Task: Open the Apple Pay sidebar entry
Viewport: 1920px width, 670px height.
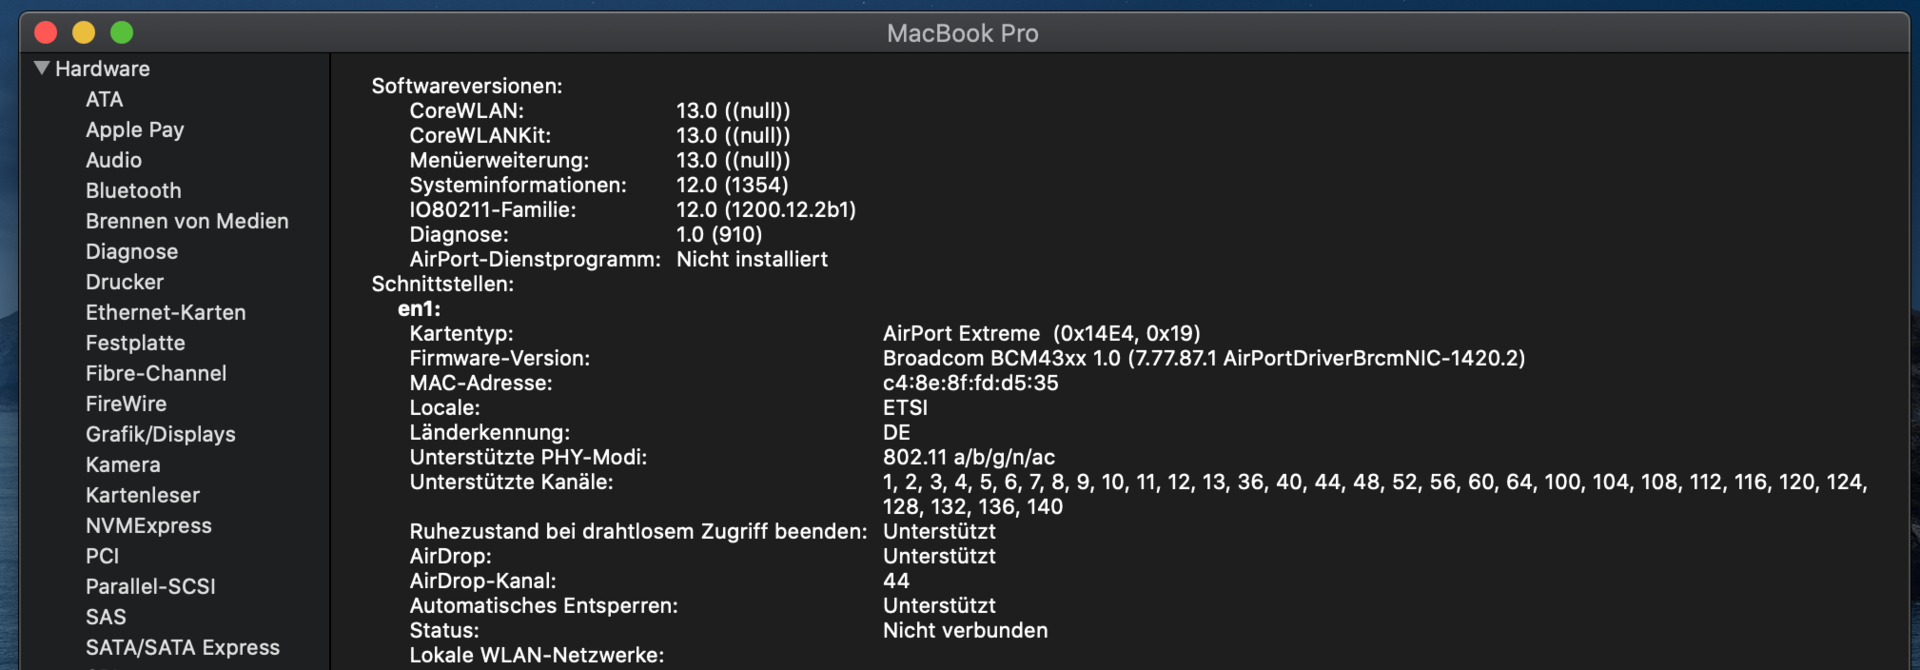Action: point(135,130)
